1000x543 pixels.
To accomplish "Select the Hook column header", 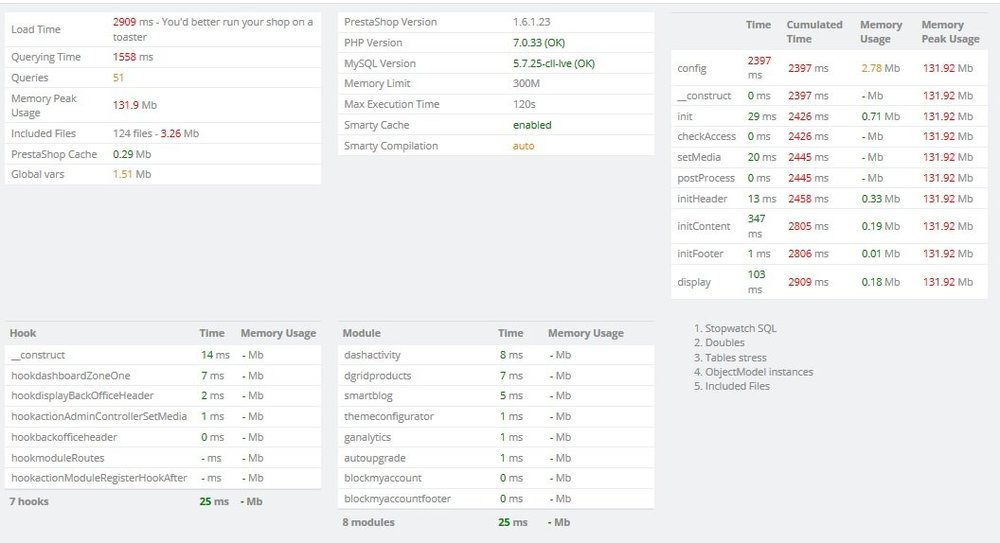I will tap(23, 333).
